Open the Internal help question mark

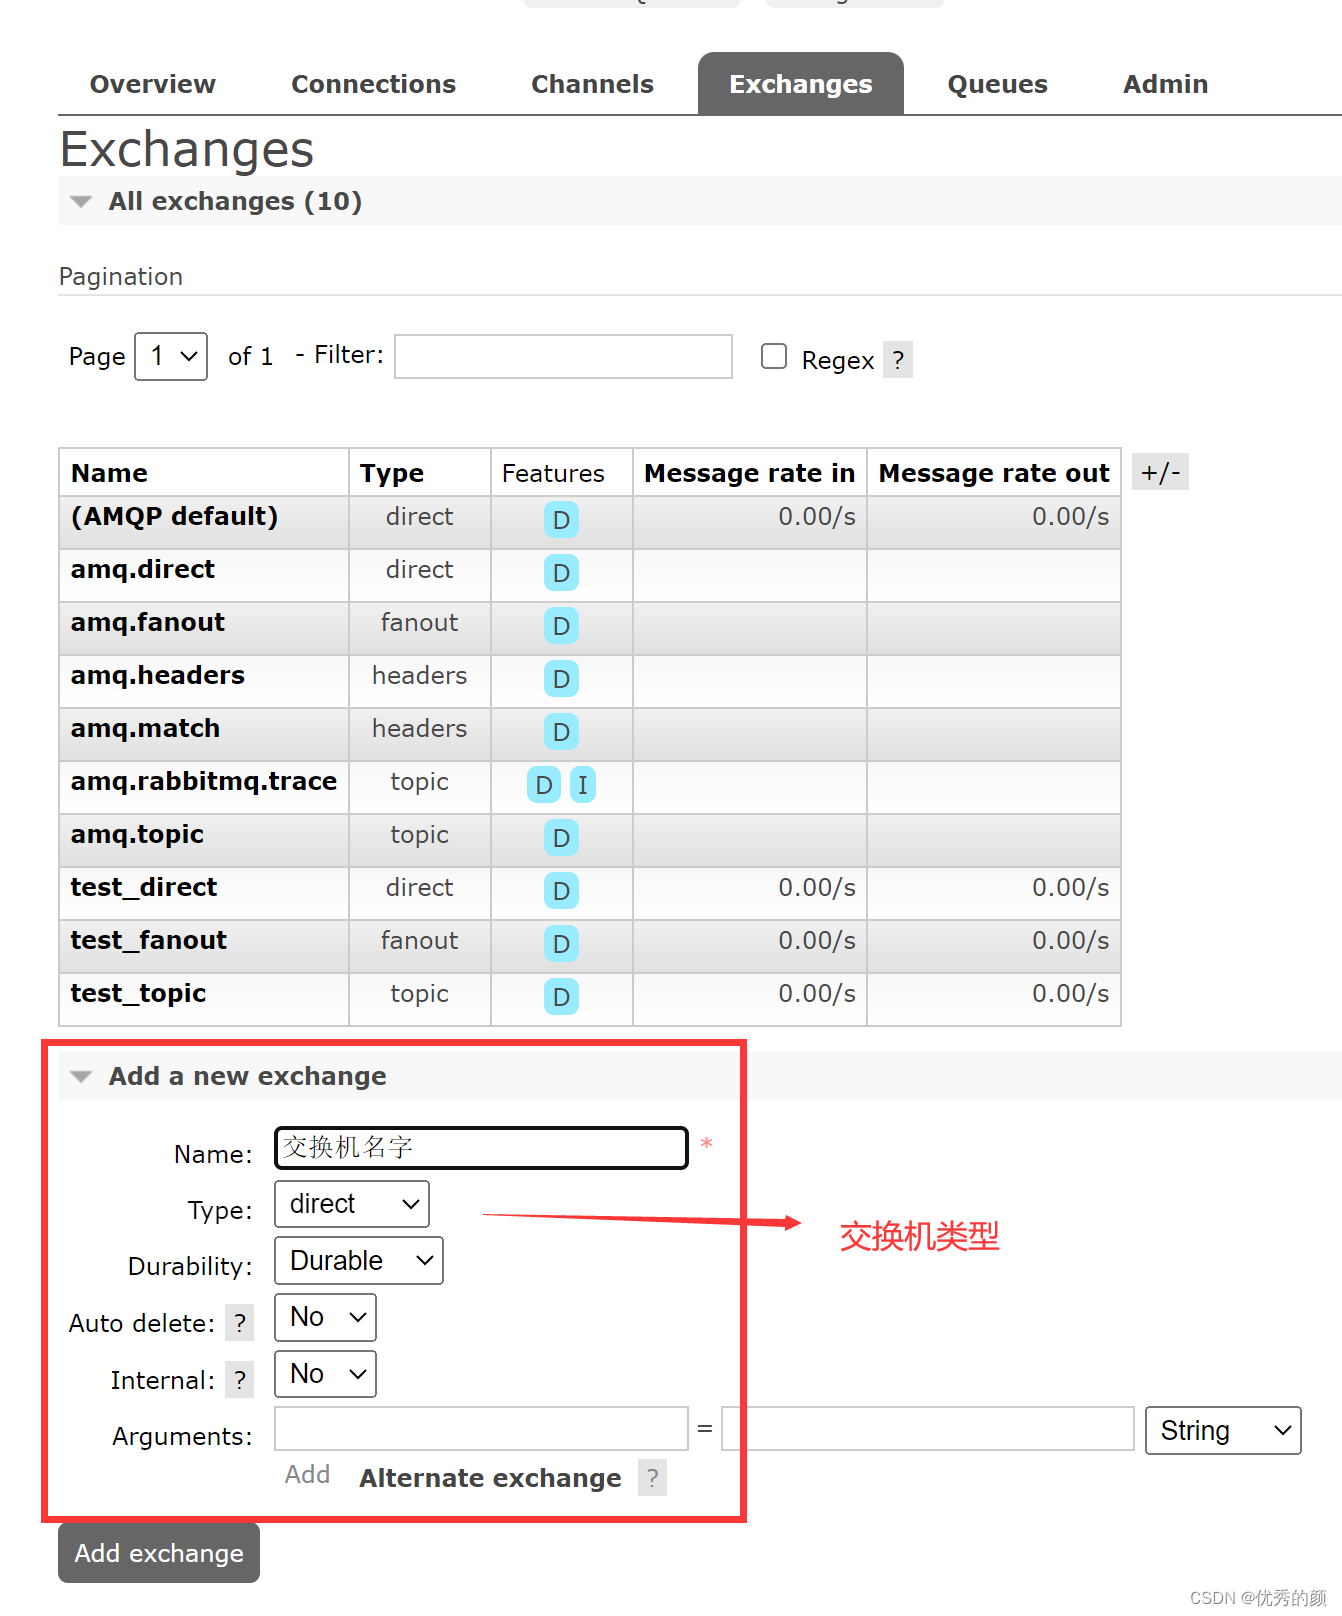tap(239, 1380)
